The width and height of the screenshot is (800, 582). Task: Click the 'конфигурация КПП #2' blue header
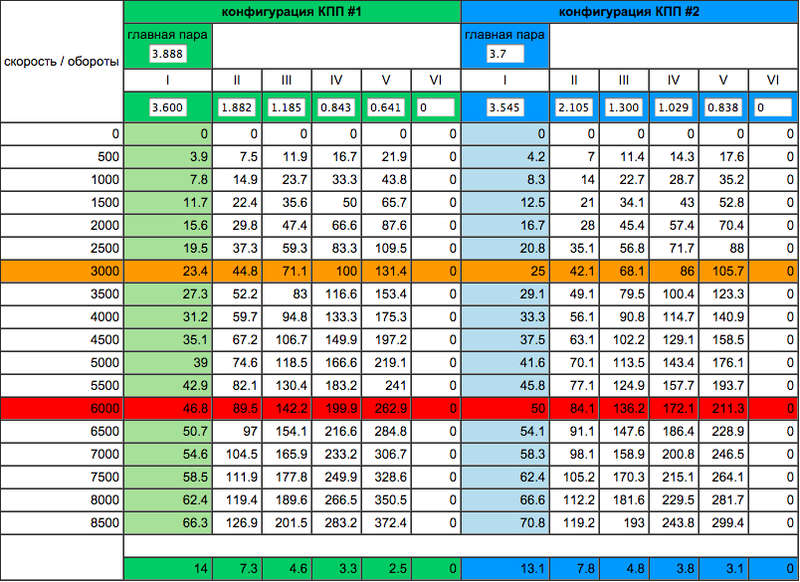pyautogui.click(x=630, y=11)
